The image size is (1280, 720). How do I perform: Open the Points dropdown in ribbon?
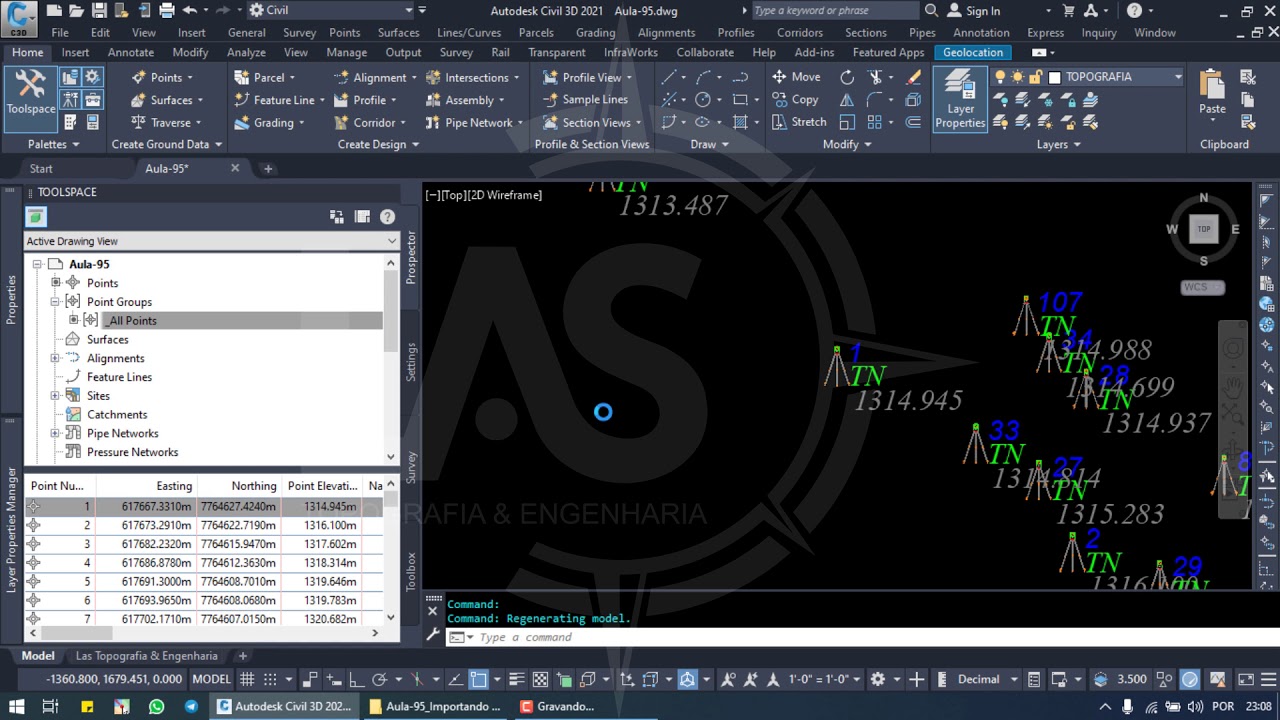pos(163,77)
